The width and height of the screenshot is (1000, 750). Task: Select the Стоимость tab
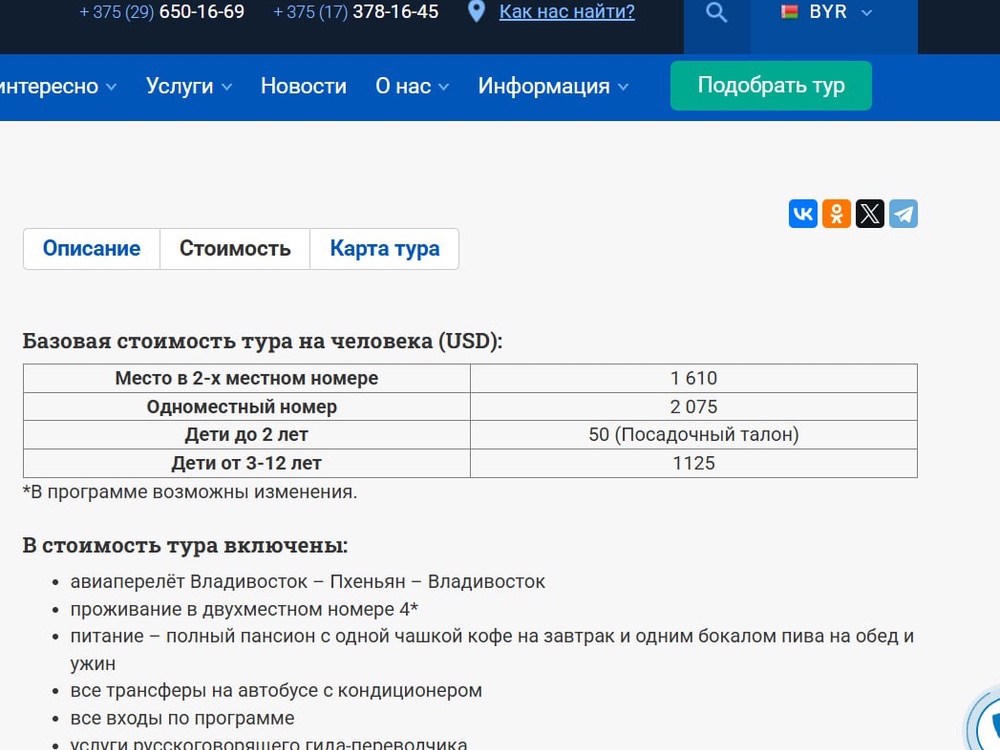[x=234, y=248]
